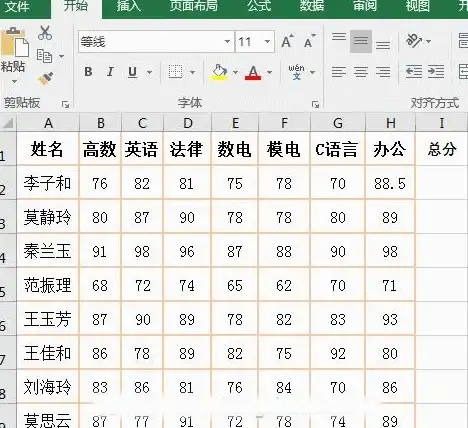
Task: Click name cell 范振理
Action: 48,285
